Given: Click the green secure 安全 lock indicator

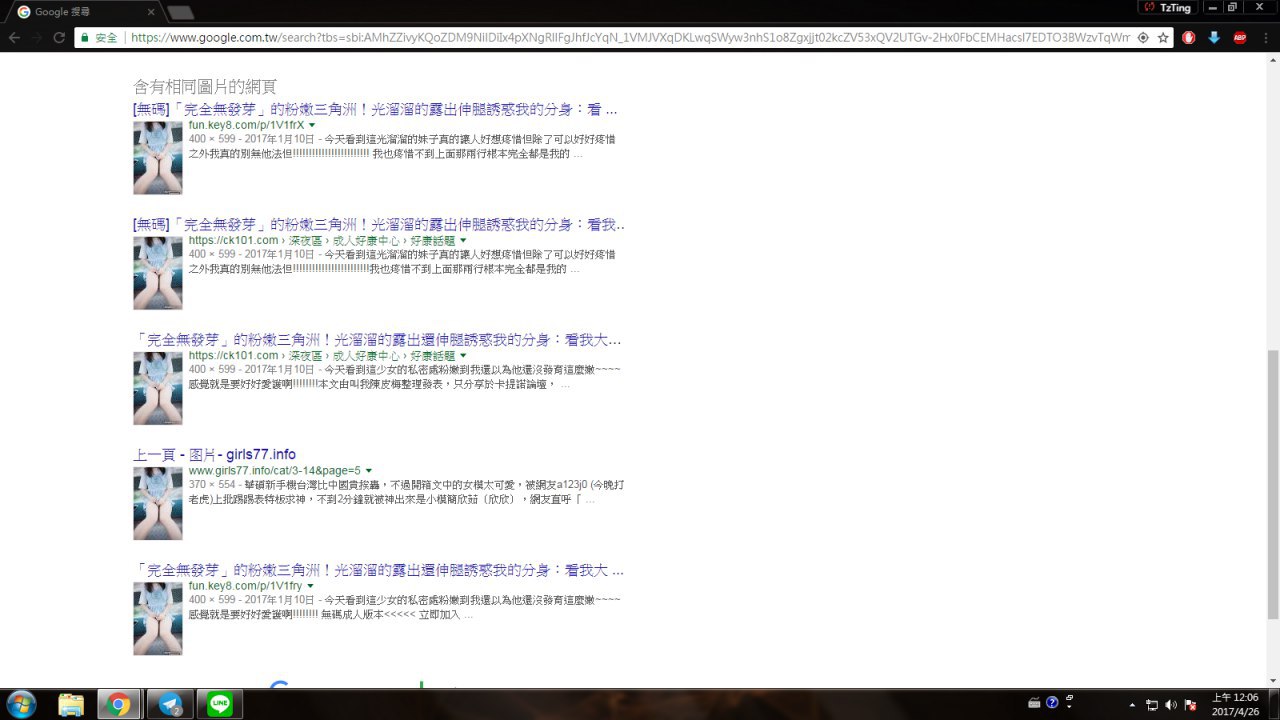Looking at the screenshot, I should click(x=98, y=38).
